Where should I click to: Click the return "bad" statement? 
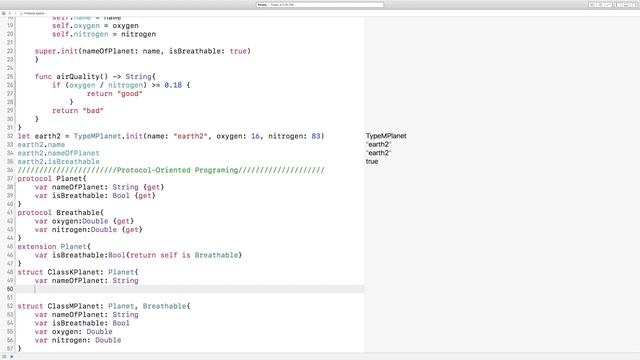point(78,111)
